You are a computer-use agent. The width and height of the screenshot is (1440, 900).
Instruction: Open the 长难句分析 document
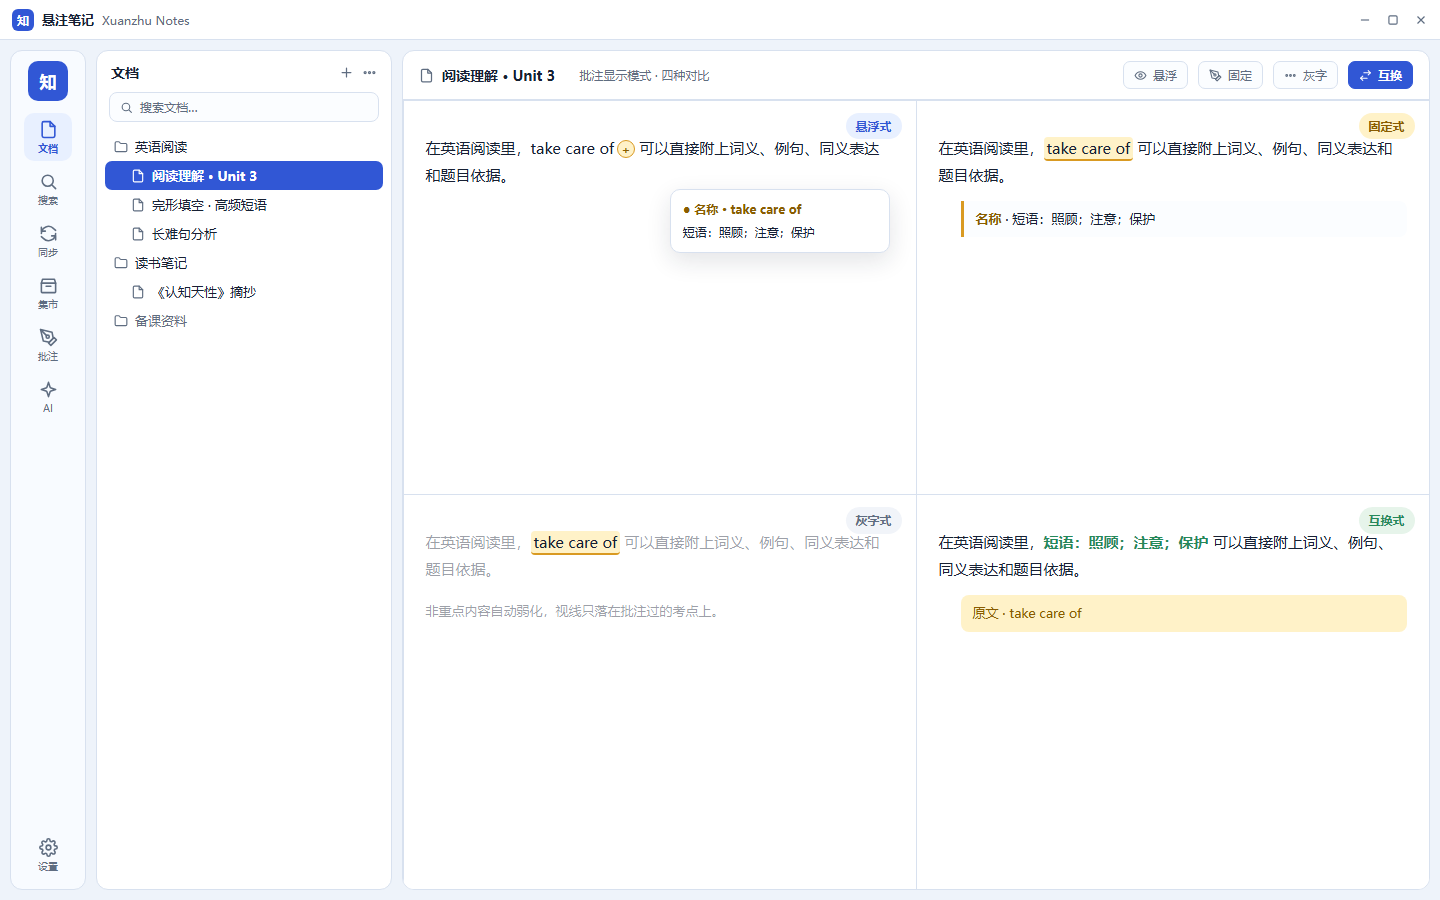(244, 234)
